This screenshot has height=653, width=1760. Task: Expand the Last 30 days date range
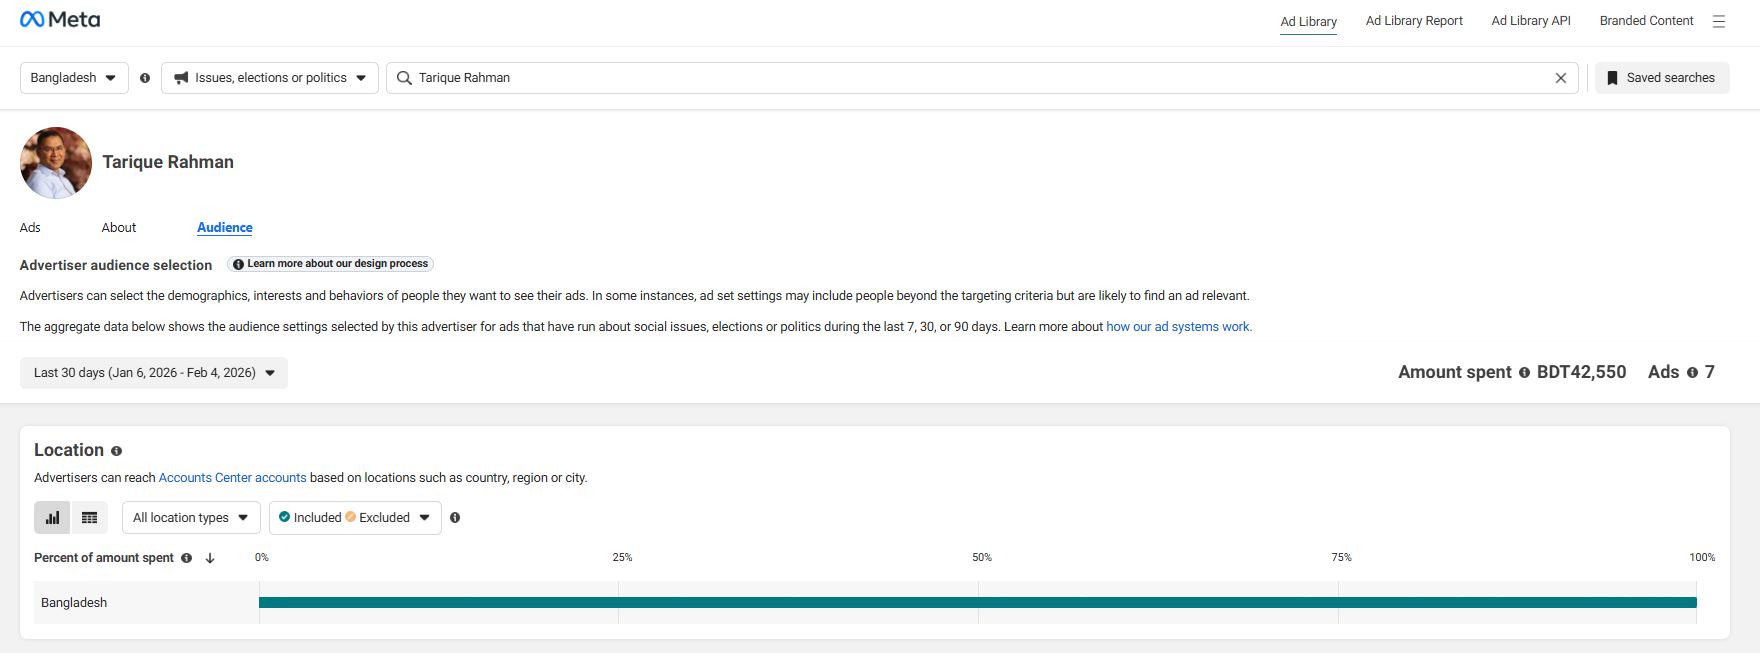pyautogui.click(x=154, y=373)
